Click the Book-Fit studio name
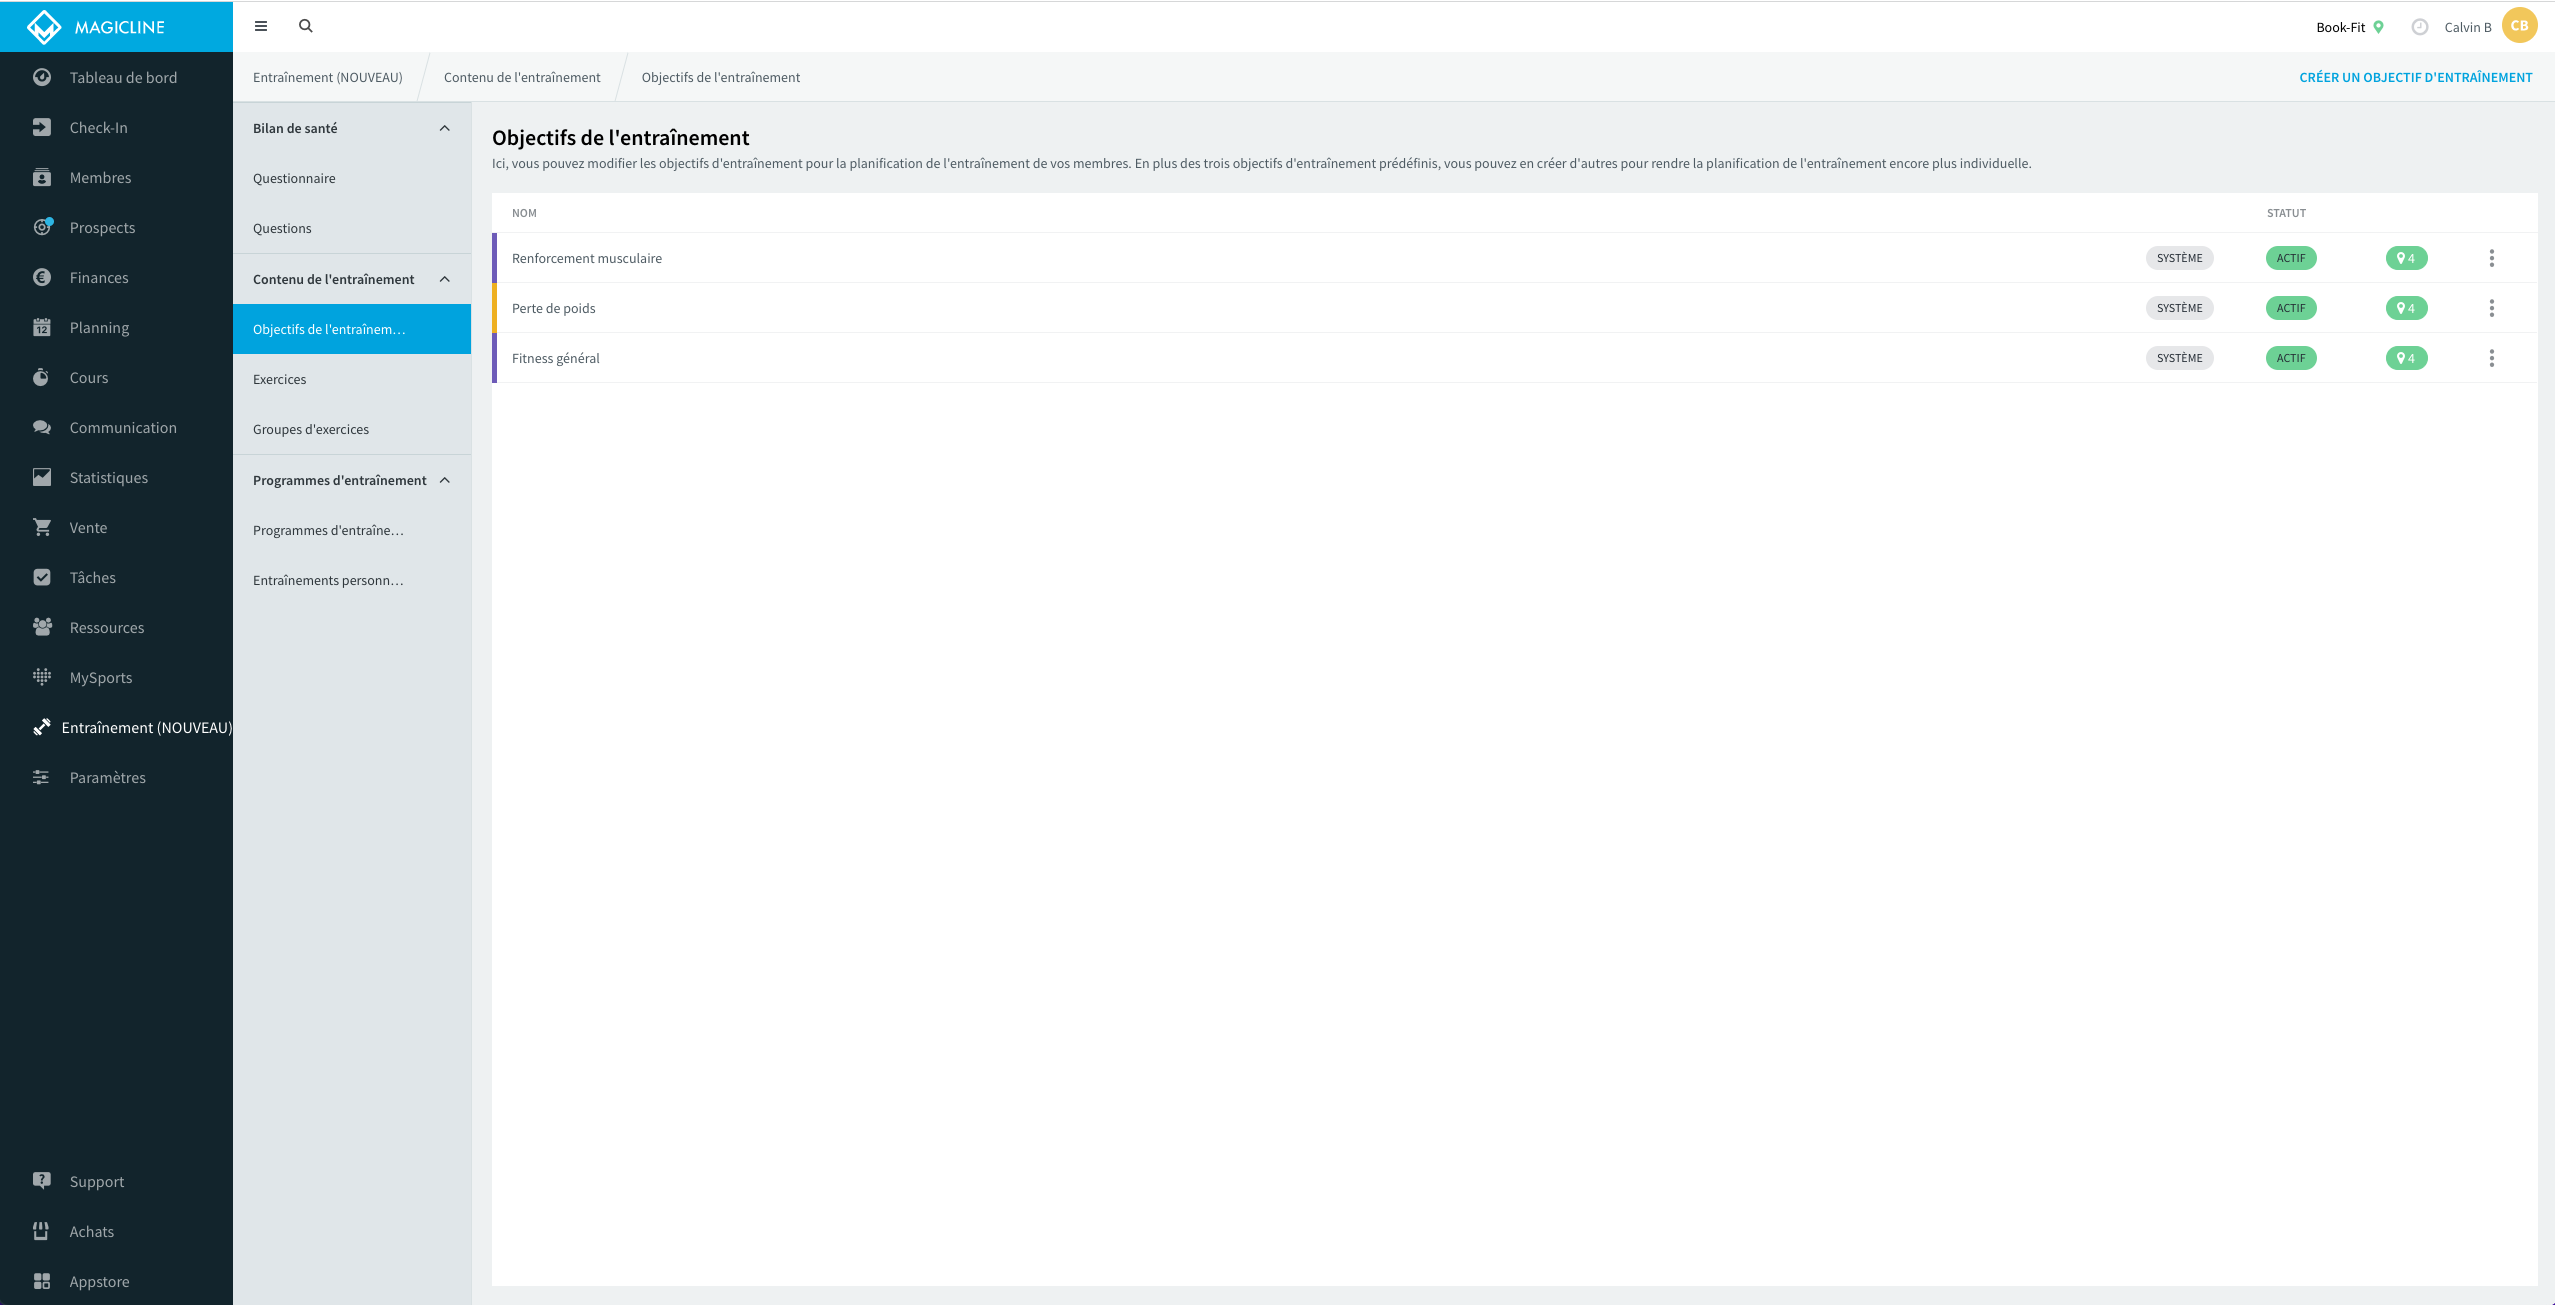The image size is (2555, 1305). [2340, 27]
